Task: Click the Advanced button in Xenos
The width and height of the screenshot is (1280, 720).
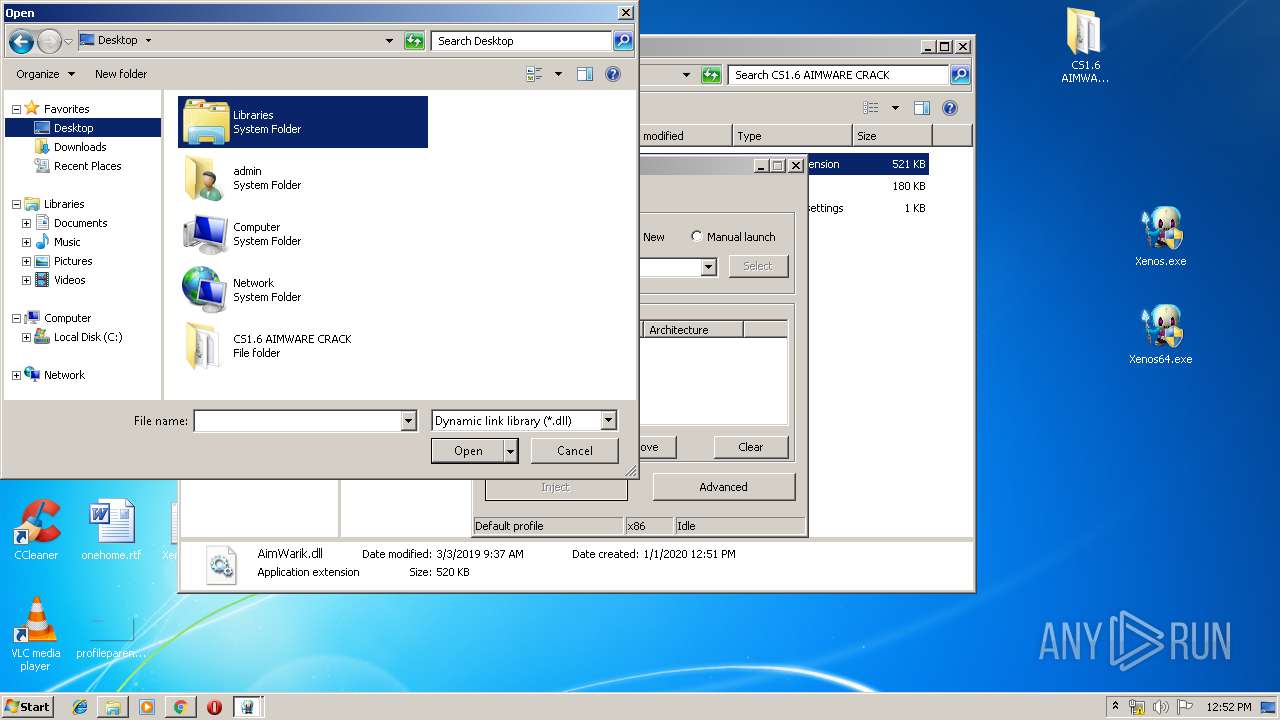Action: 723,487
